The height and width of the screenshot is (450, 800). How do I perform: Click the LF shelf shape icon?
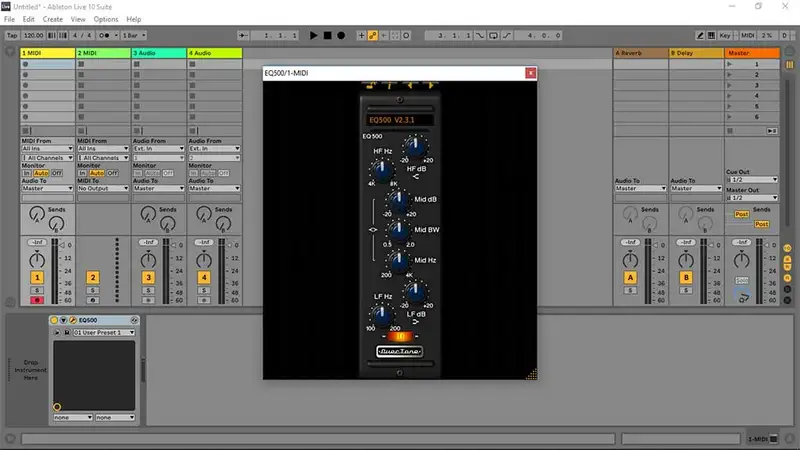(416, 322)
